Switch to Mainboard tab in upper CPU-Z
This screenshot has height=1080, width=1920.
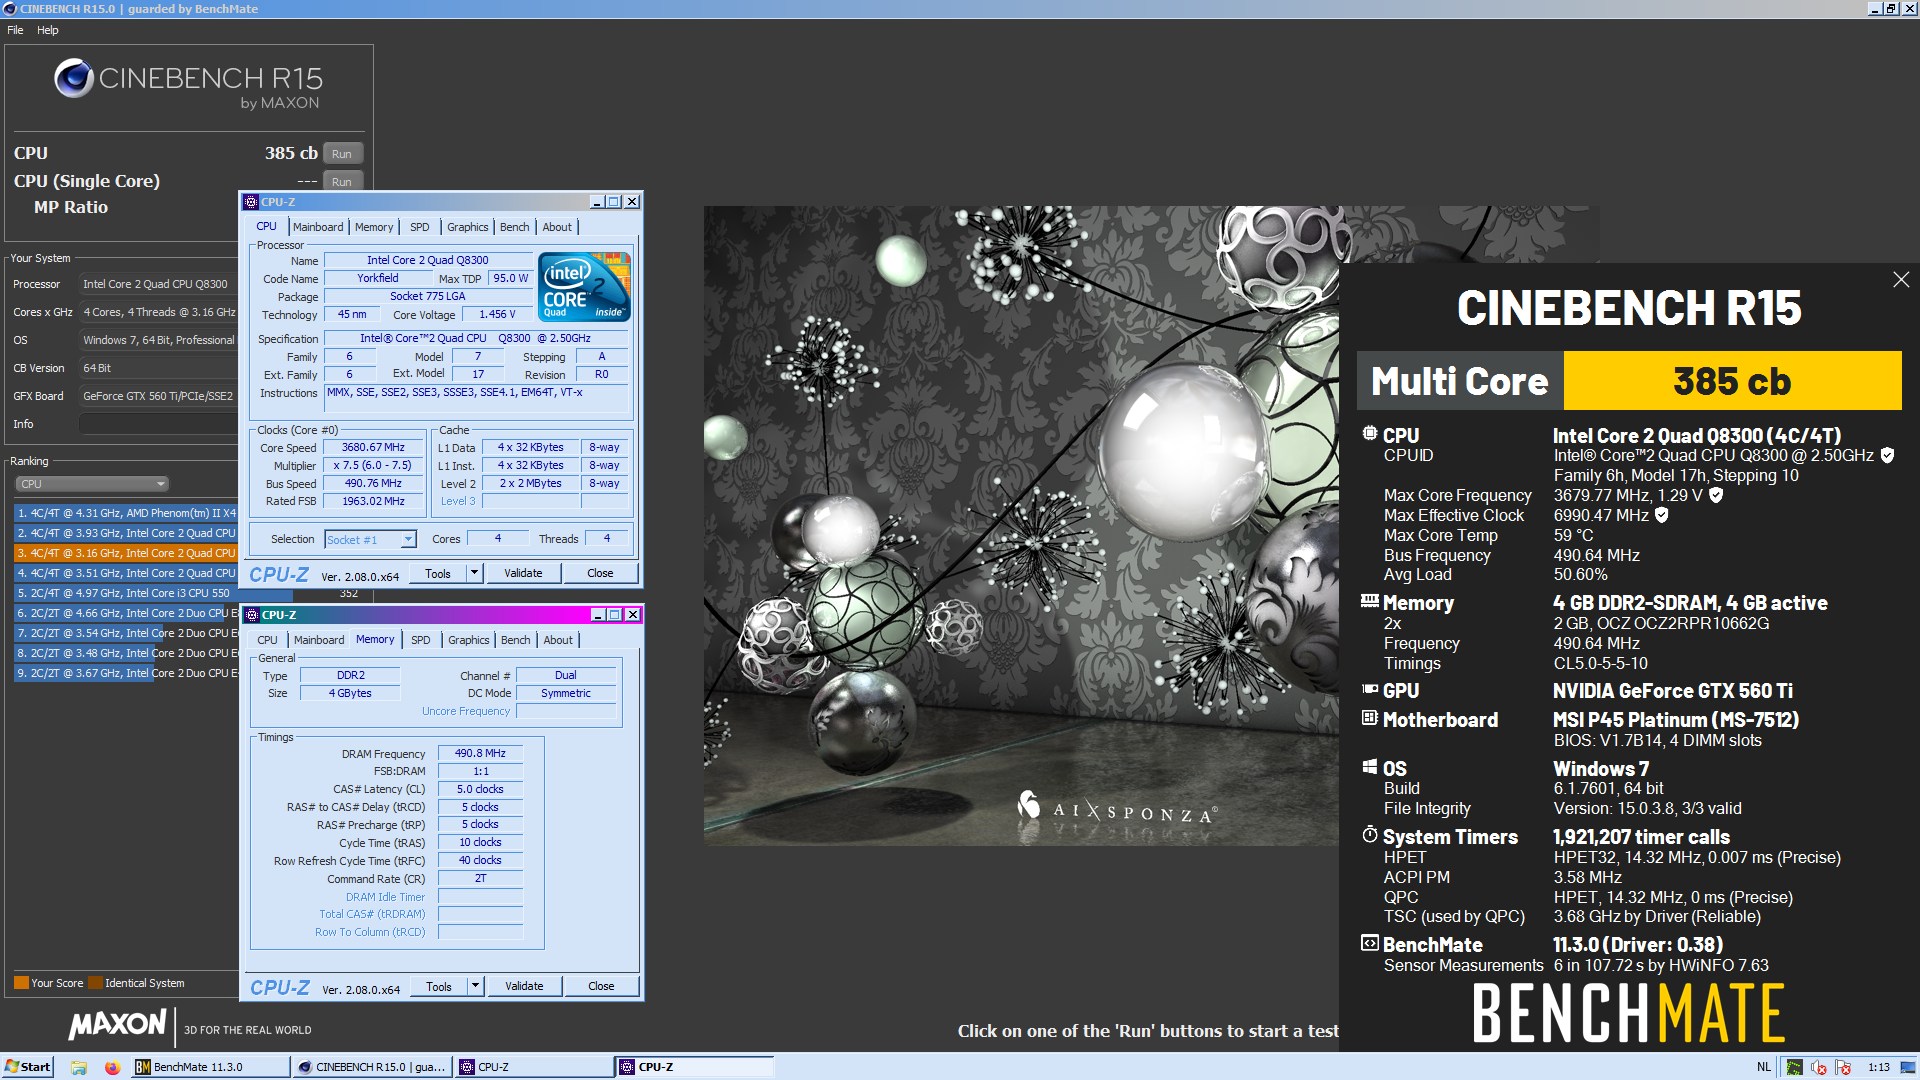click(x=318, y=227)
